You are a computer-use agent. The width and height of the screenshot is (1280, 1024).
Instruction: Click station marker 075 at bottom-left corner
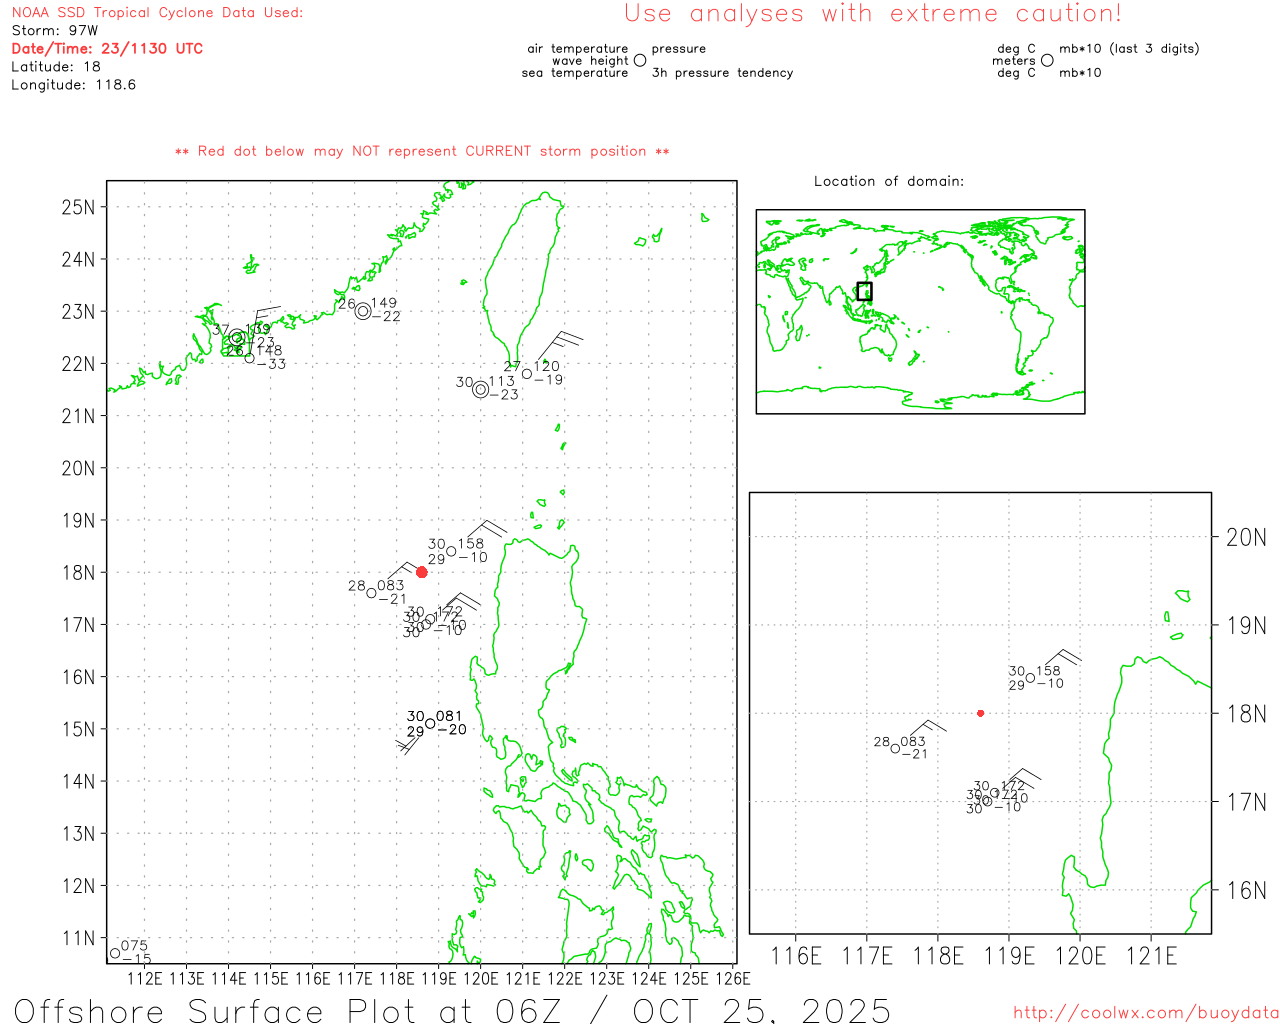point(115,953)
